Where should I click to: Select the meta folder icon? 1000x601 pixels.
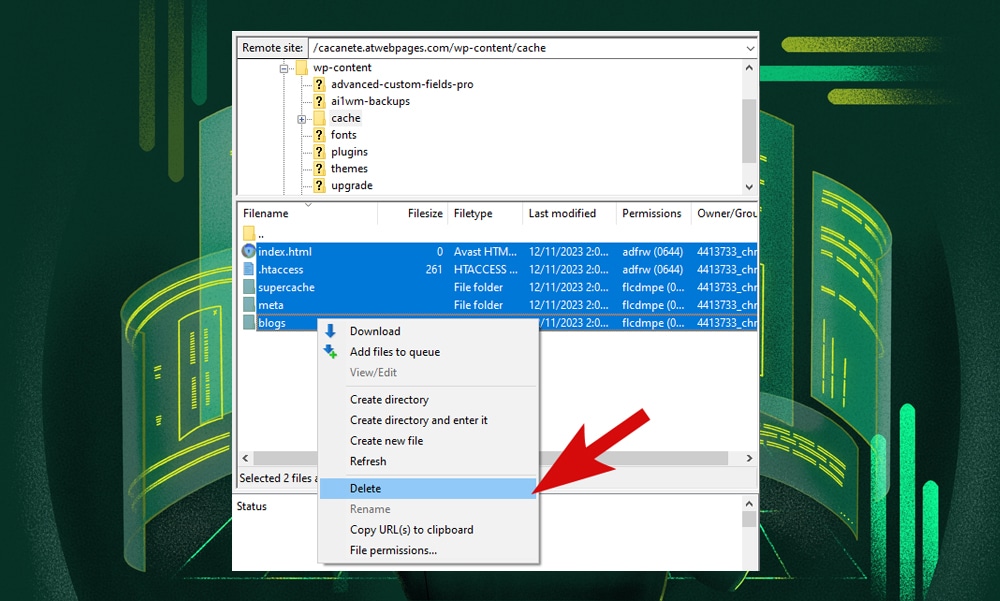(248, 305)
